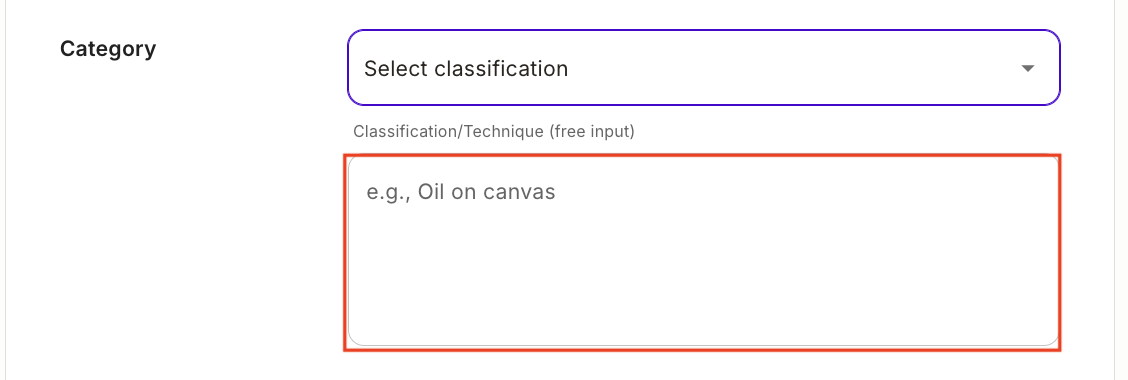
Task: Click the dropdown arrow in classification field
Action: [1028, 68]
